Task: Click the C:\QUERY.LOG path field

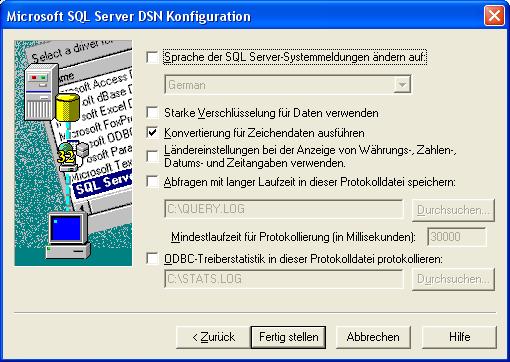Action: point(284,209)
